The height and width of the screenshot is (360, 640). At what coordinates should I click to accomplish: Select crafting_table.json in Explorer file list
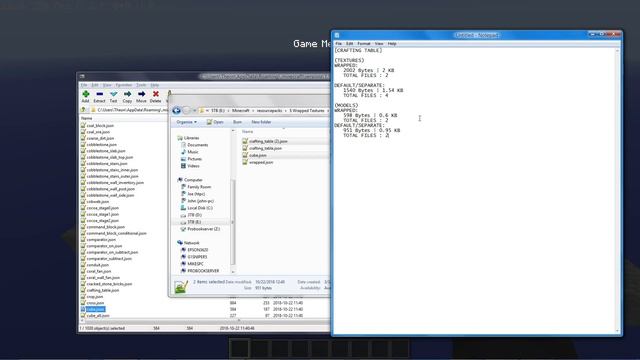262,148
